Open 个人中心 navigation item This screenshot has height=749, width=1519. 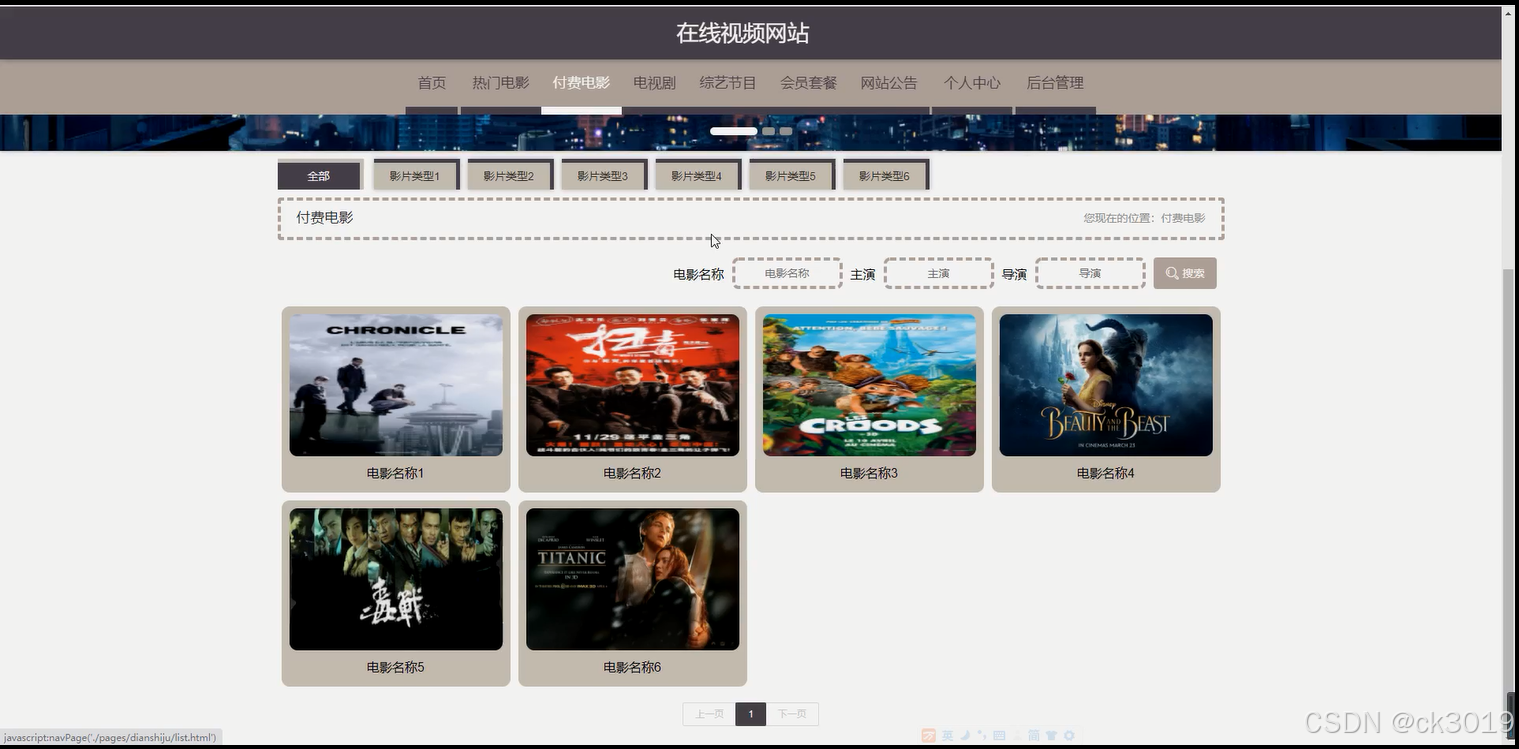pos(972,83)
